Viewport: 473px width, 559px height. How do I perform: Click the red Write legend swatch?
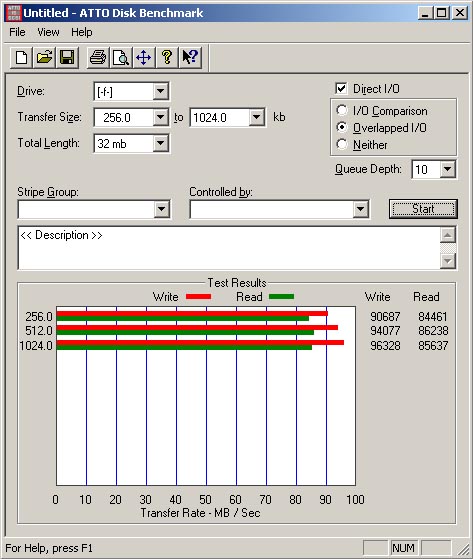[x=199, y=297]
